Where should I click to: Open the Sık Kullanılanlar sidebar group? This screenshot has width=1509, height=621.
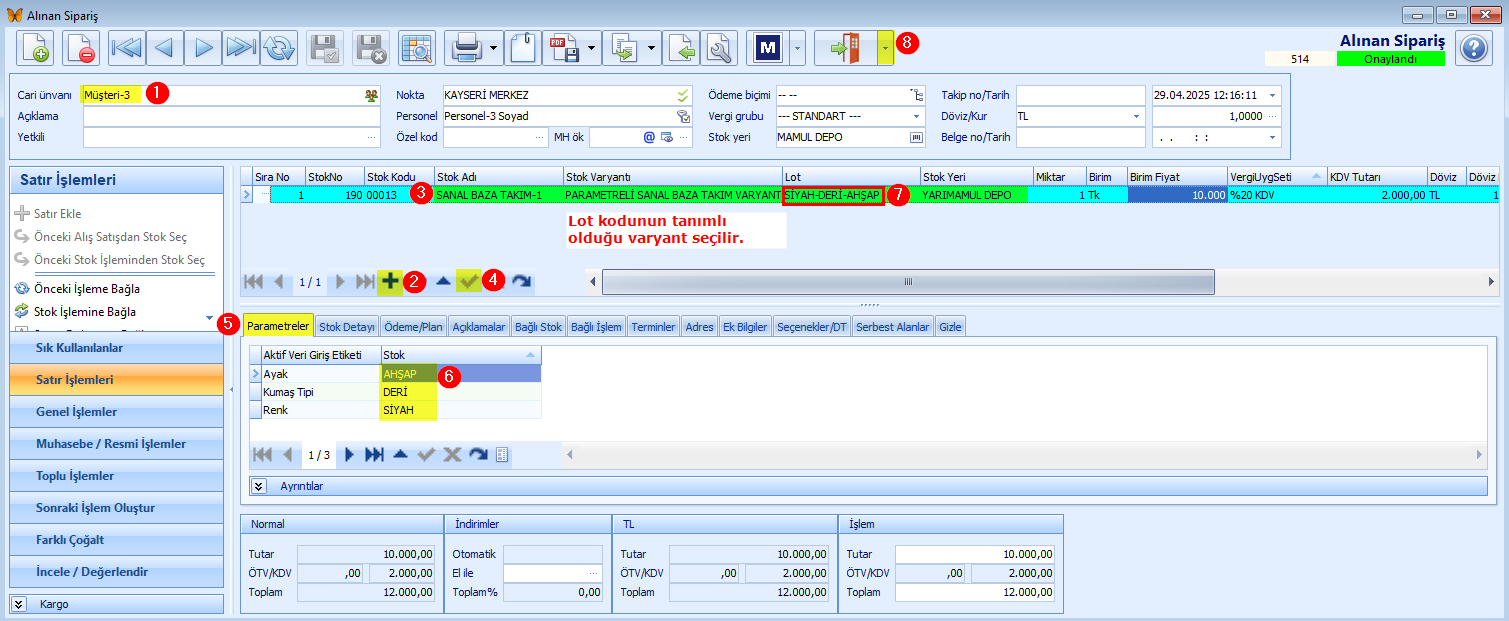(x=116, y=348)
